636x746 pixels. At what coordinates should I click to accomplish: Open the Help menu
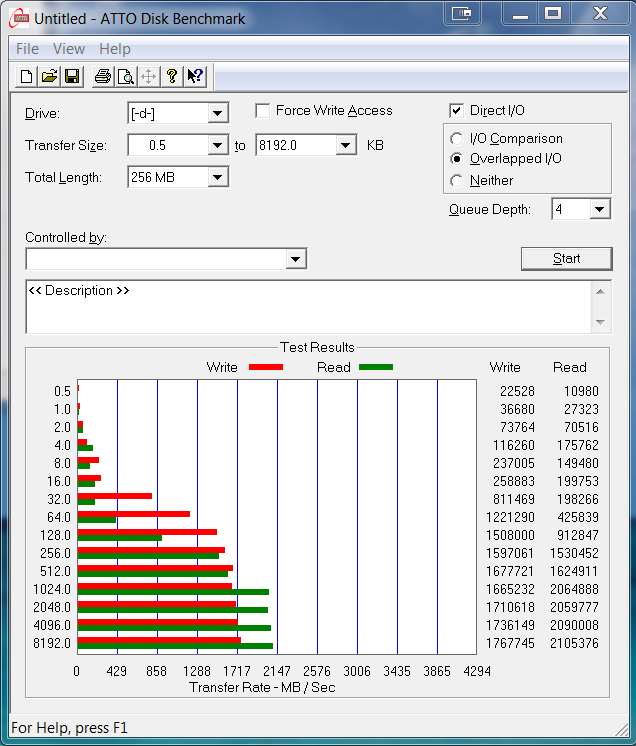(x=115, y=49)
